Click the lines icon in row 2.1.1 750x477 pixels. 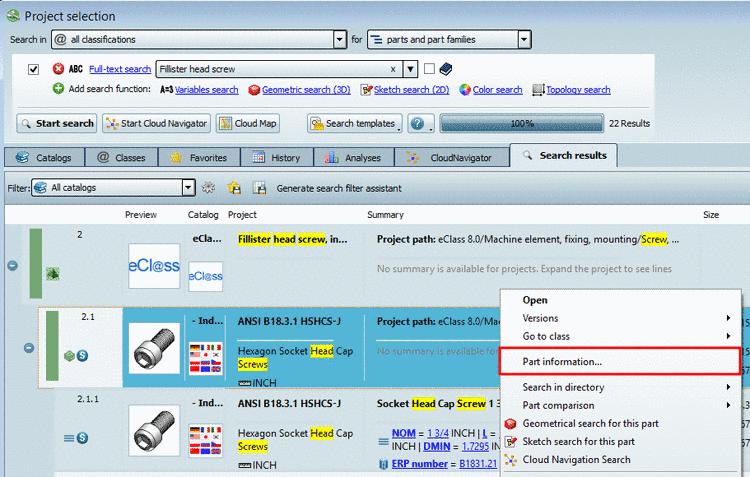69,438
